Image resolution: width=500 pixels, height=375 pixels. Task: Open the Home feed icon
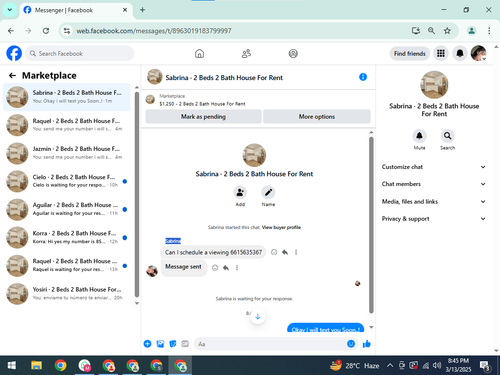(x=199, y=53)
